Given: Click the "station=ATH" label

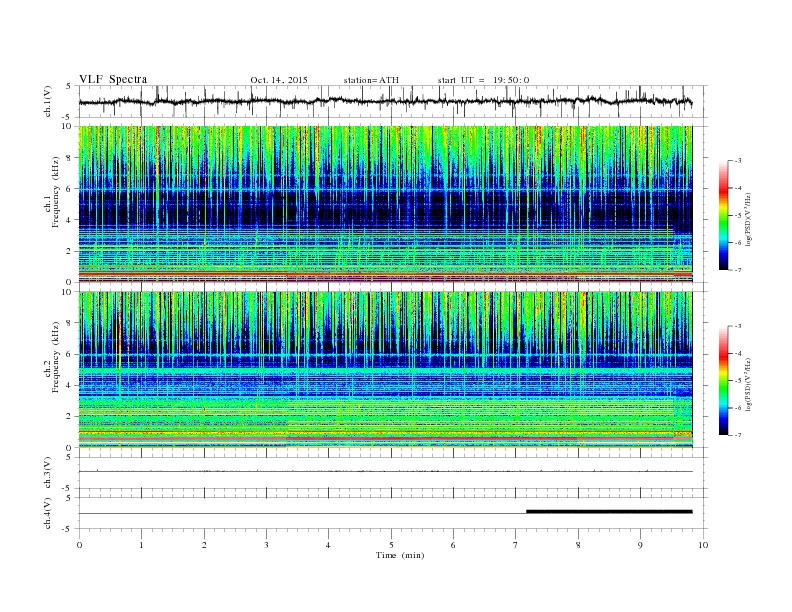Looking at the screenshot, I should (371, 80).
